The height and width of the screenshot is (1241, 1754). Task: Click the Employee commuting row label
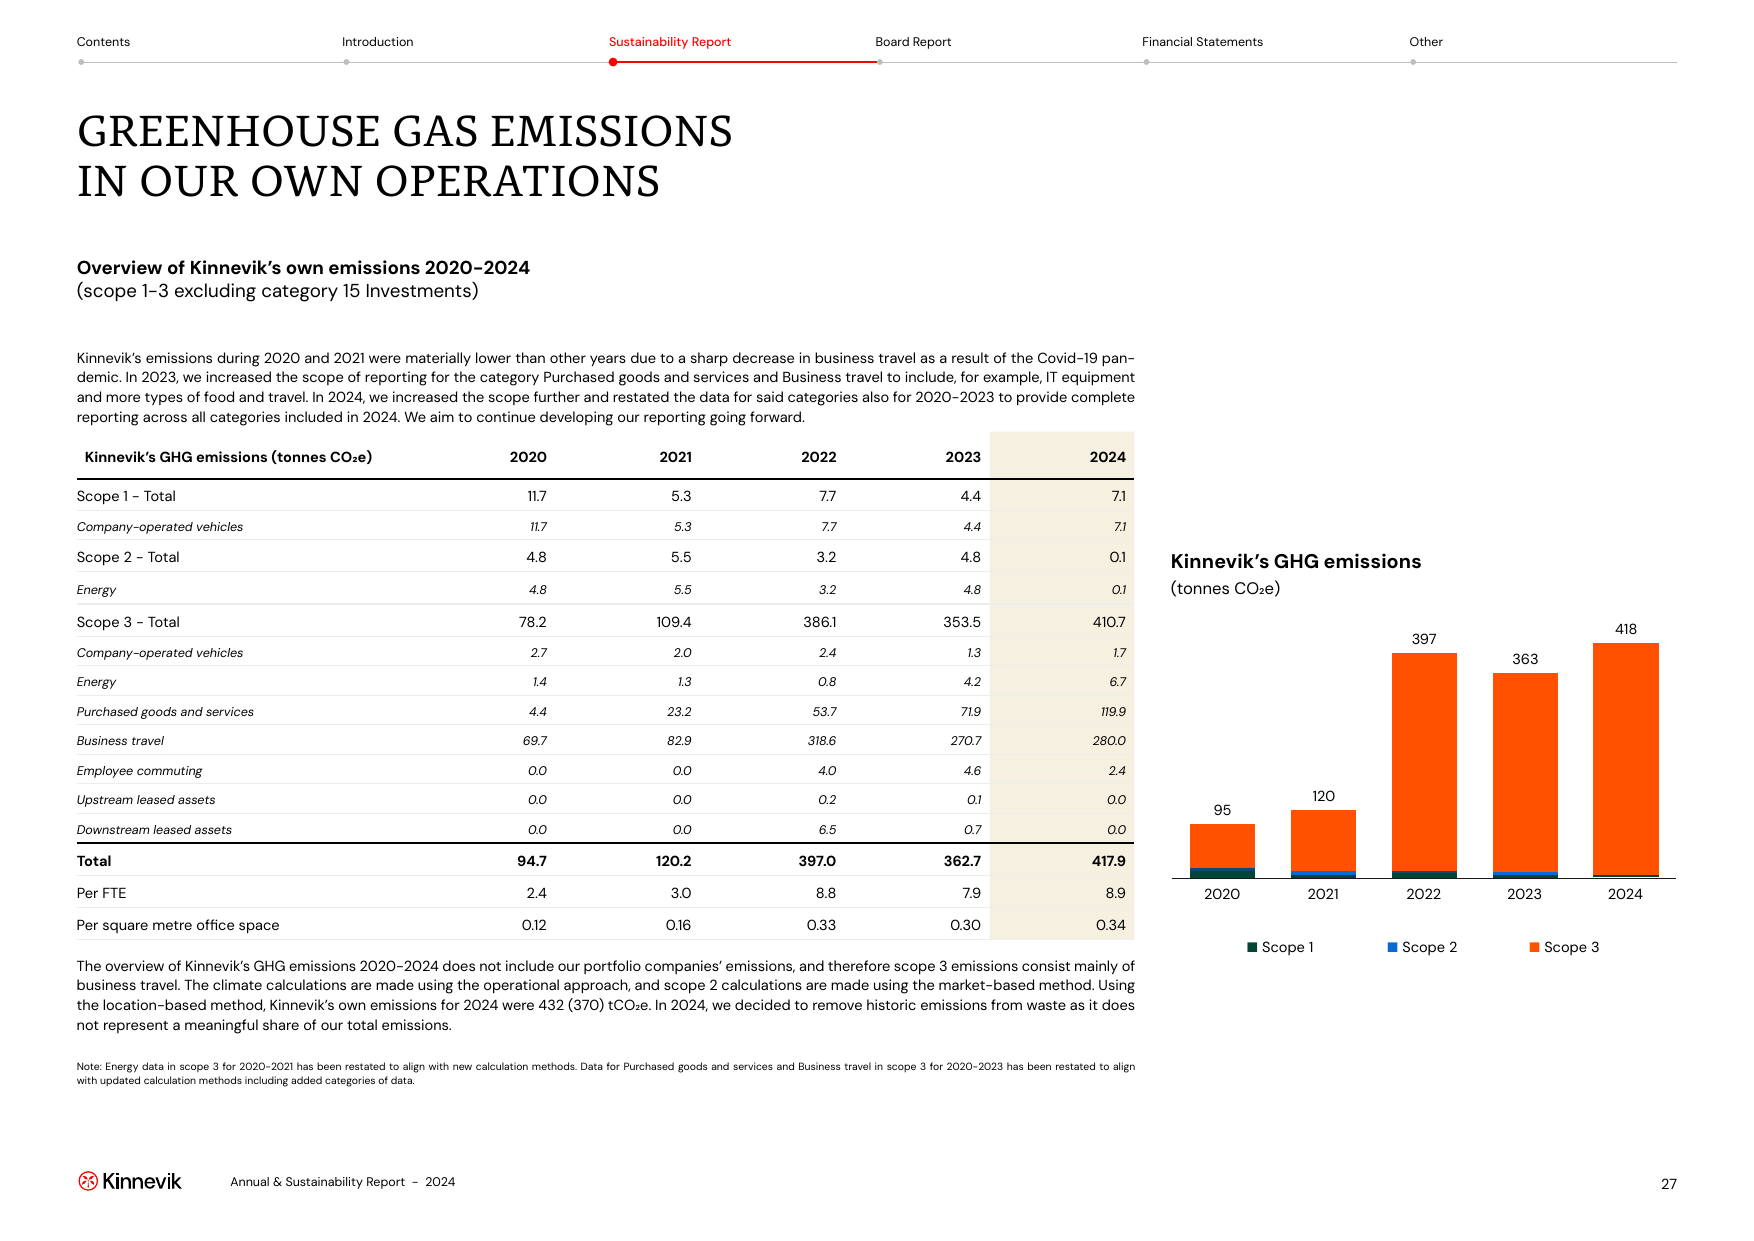coord(139,771)
